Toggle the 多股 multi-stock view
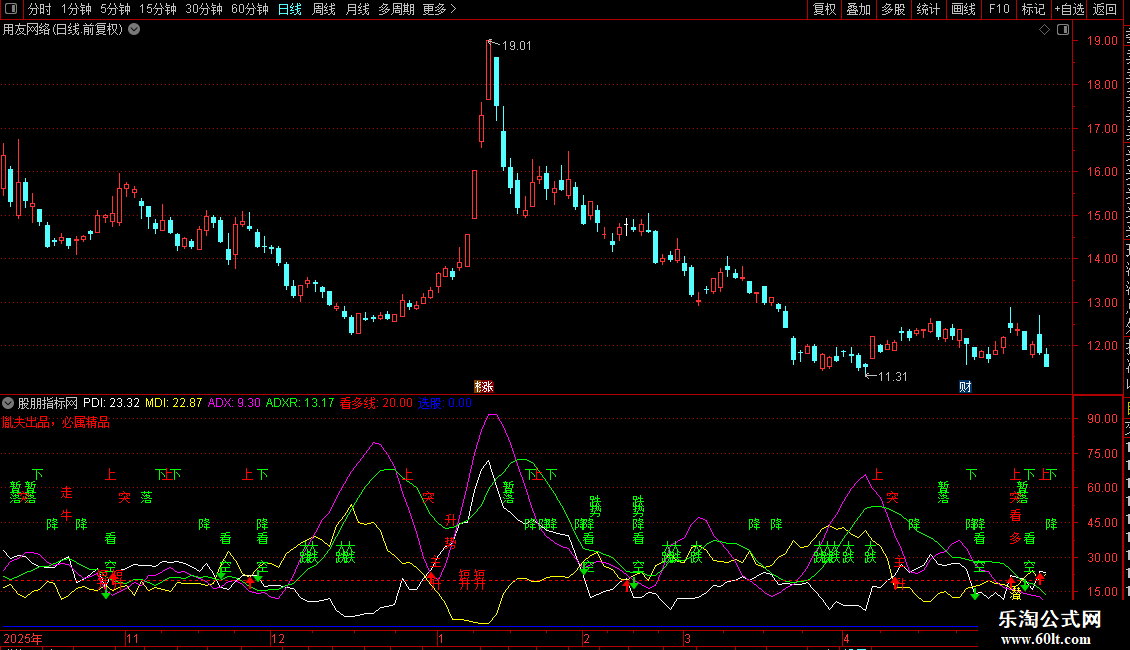The height and width of the screenshot is (650, 1130). [x=893, y=9]
